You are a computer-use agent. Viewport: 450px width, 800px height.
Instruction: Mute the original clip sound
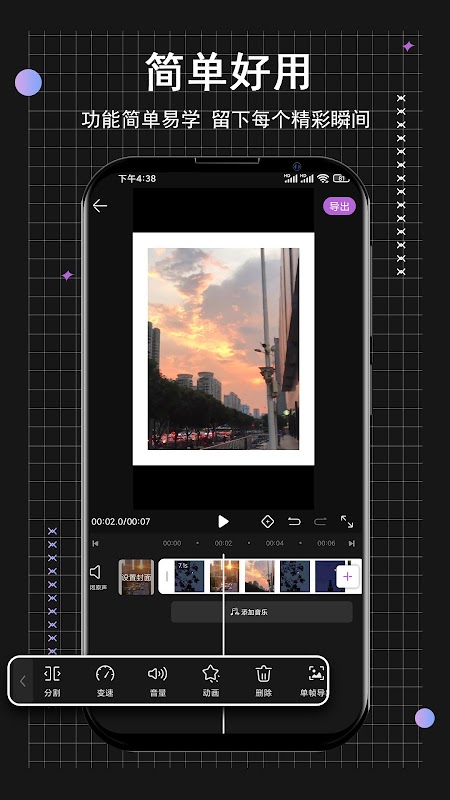97,577
